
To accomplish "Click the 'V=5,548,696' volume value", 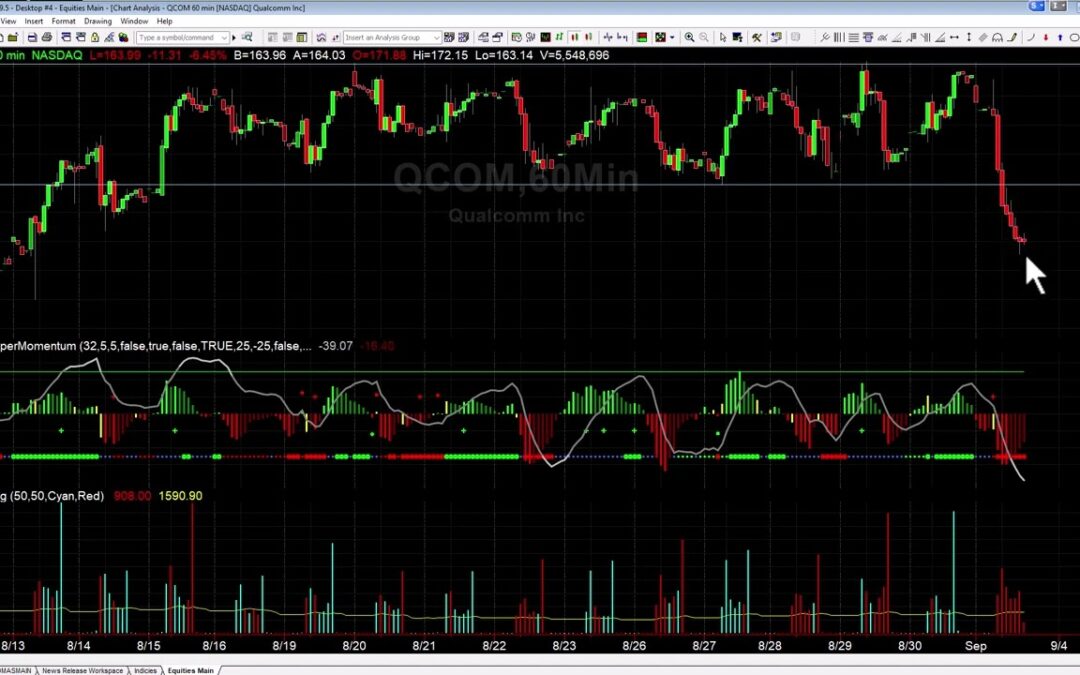I will tap(574, 55).
